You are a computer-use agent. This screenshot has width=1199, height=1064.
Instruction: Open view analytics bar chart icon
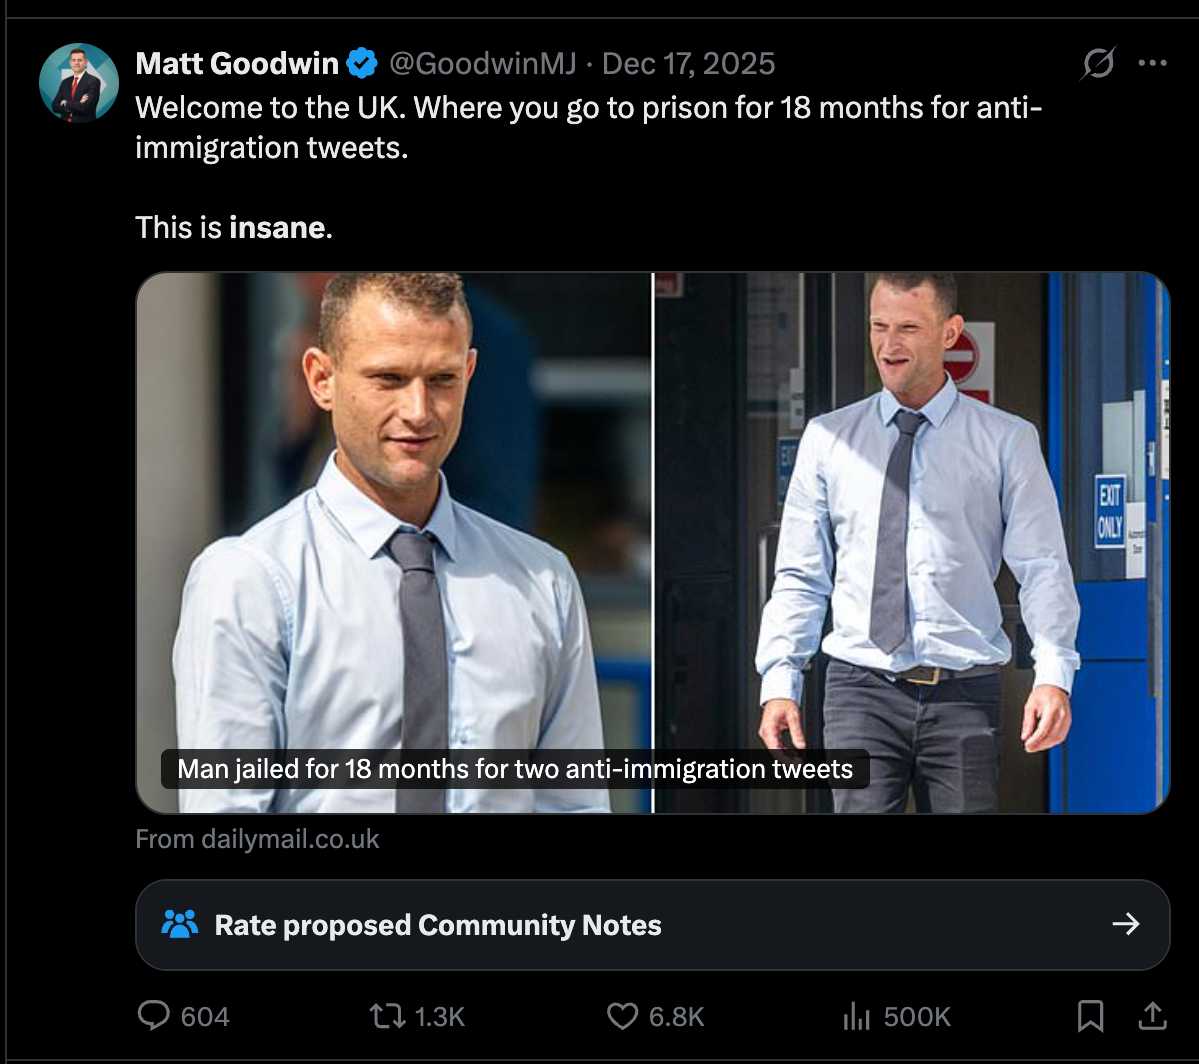[x=857, y=1017]
